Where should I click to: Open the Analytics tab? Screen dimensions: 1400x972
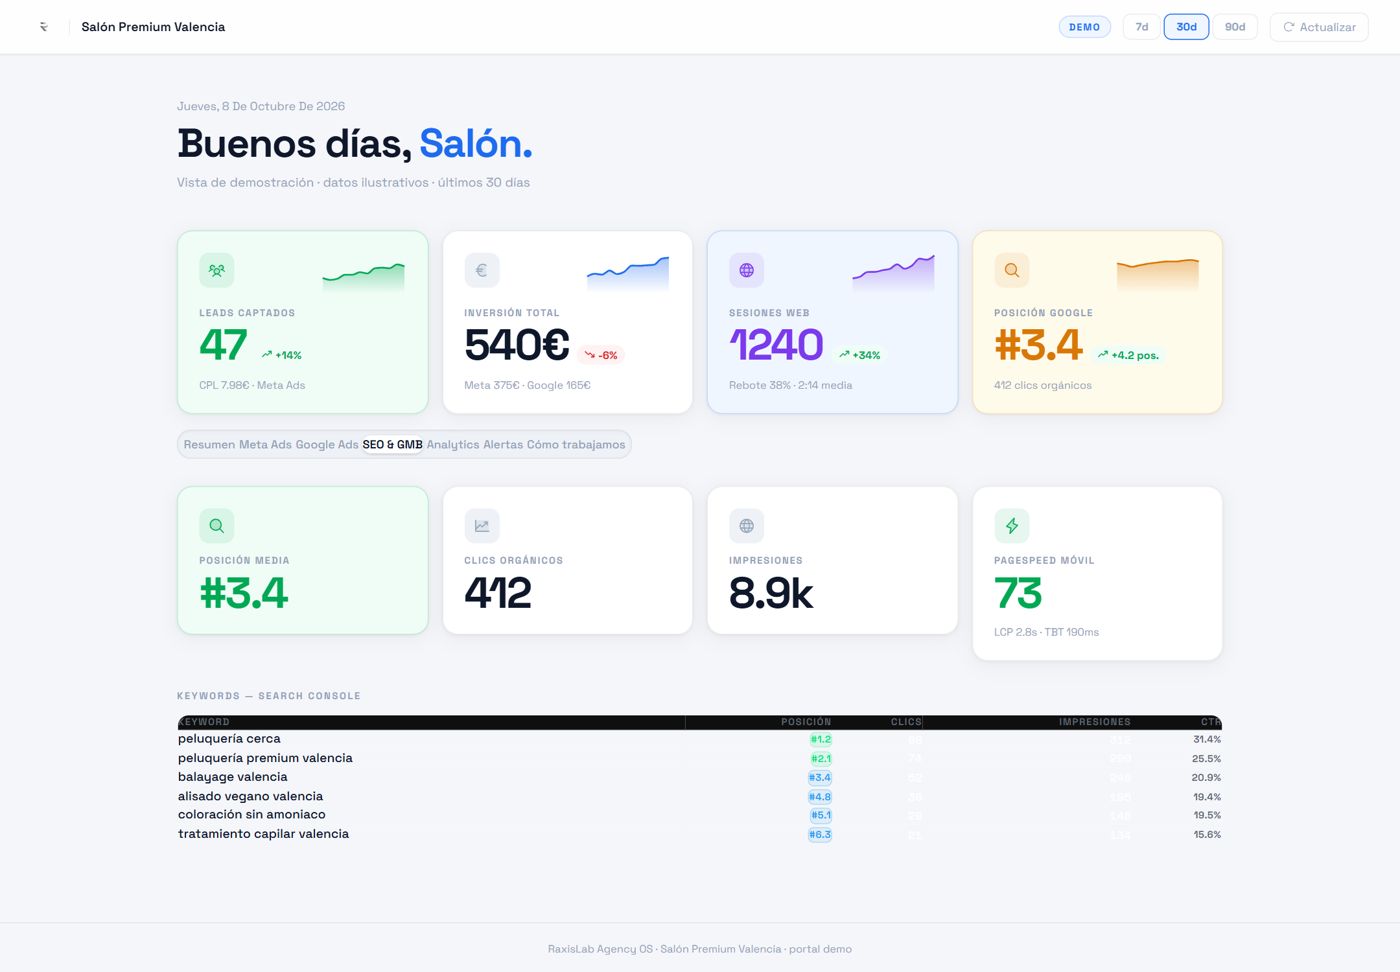pos(453,445)
